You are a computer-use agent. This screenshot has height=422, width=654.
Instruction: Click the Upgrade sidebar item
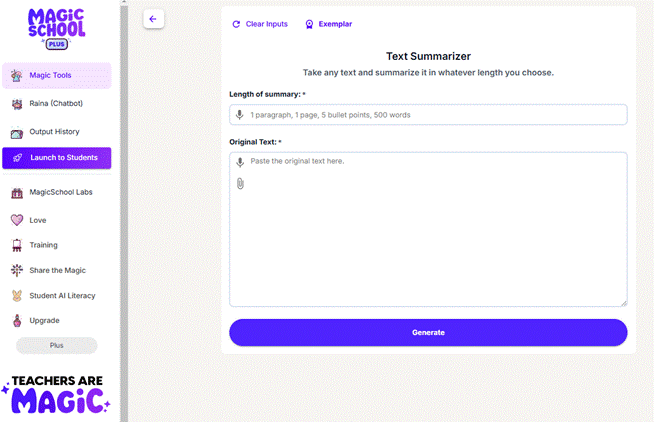pos(45,320)
